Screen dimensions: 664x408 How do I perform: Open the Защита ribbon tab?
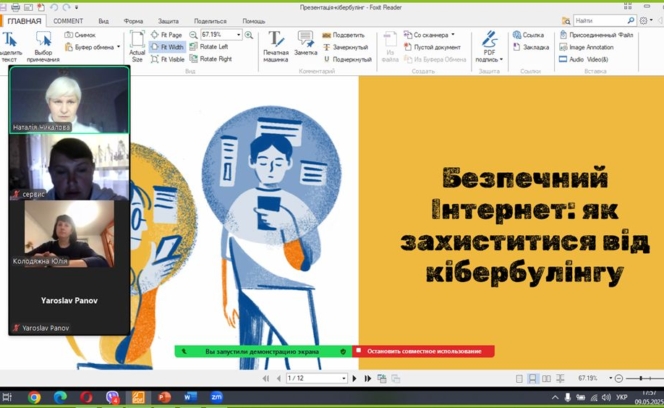168,20
